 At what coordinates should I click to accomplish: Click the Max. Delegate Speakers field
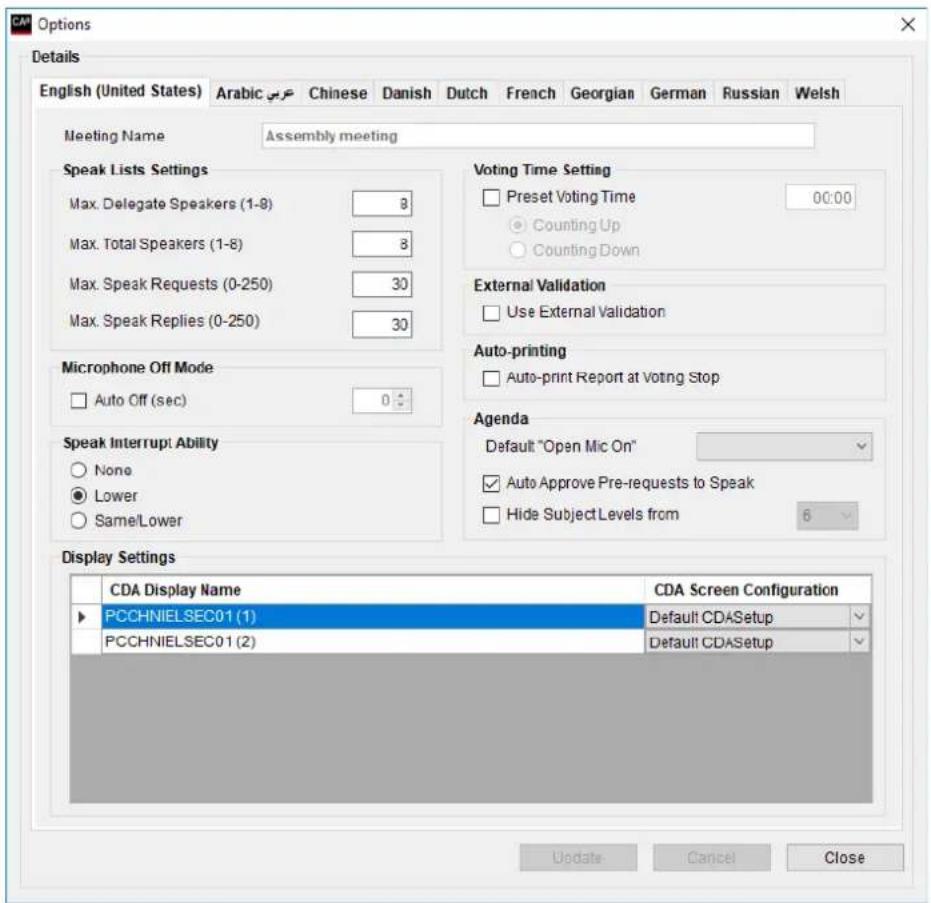click(x=382, y=204)
